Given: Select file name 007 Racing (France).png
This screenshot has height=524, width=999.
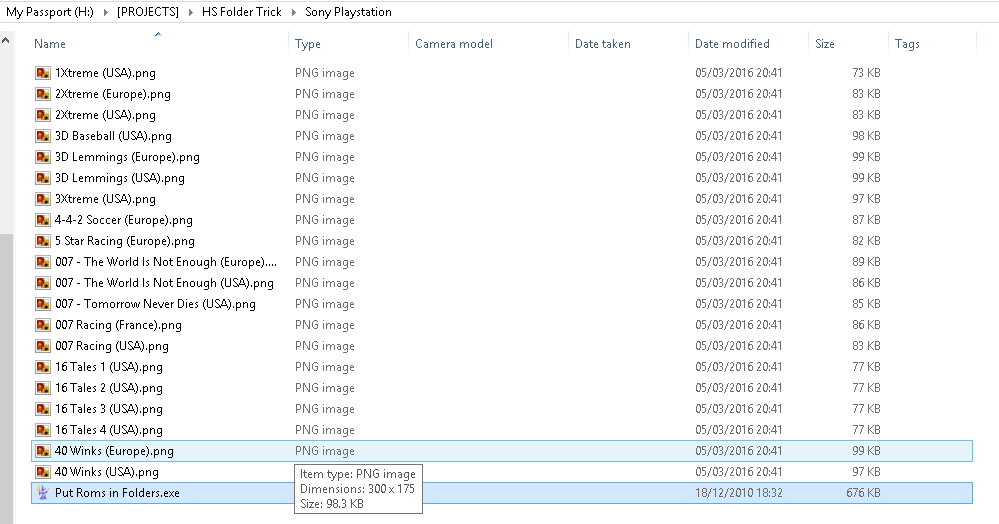Looking at the screenshot, I should pyautogui.click(x=119, y=326).
